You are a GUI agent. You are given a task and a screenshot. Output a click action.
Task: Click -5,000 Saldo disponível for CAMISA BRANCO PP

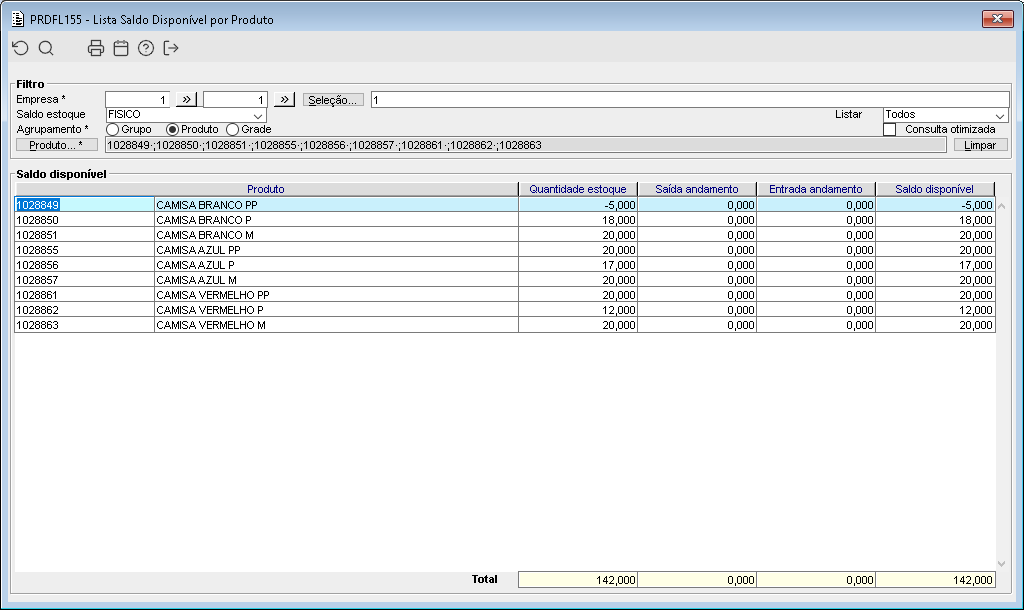click(935, 205)
